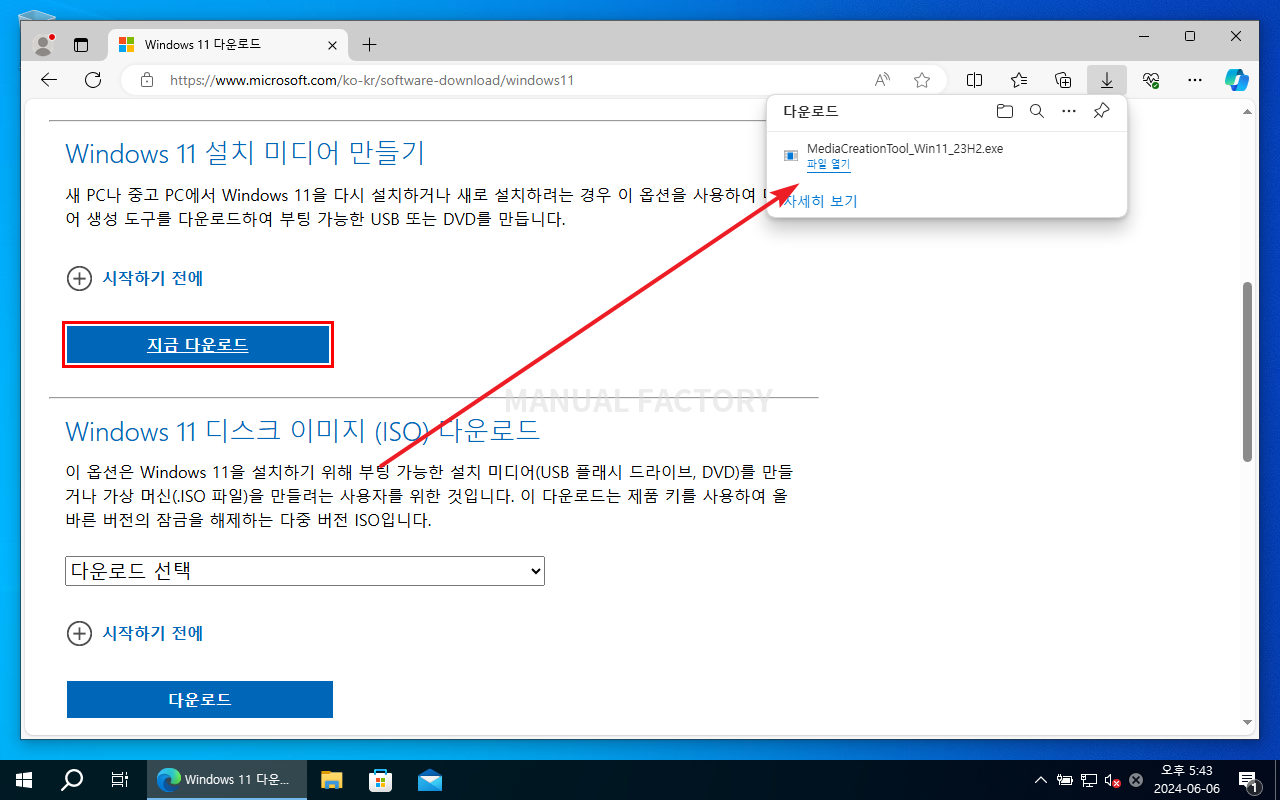The height and width of the screenshot is (800, 1280).
Task: Click 파일 열기 link for MediaCreationTool
Action: [828, 165]
